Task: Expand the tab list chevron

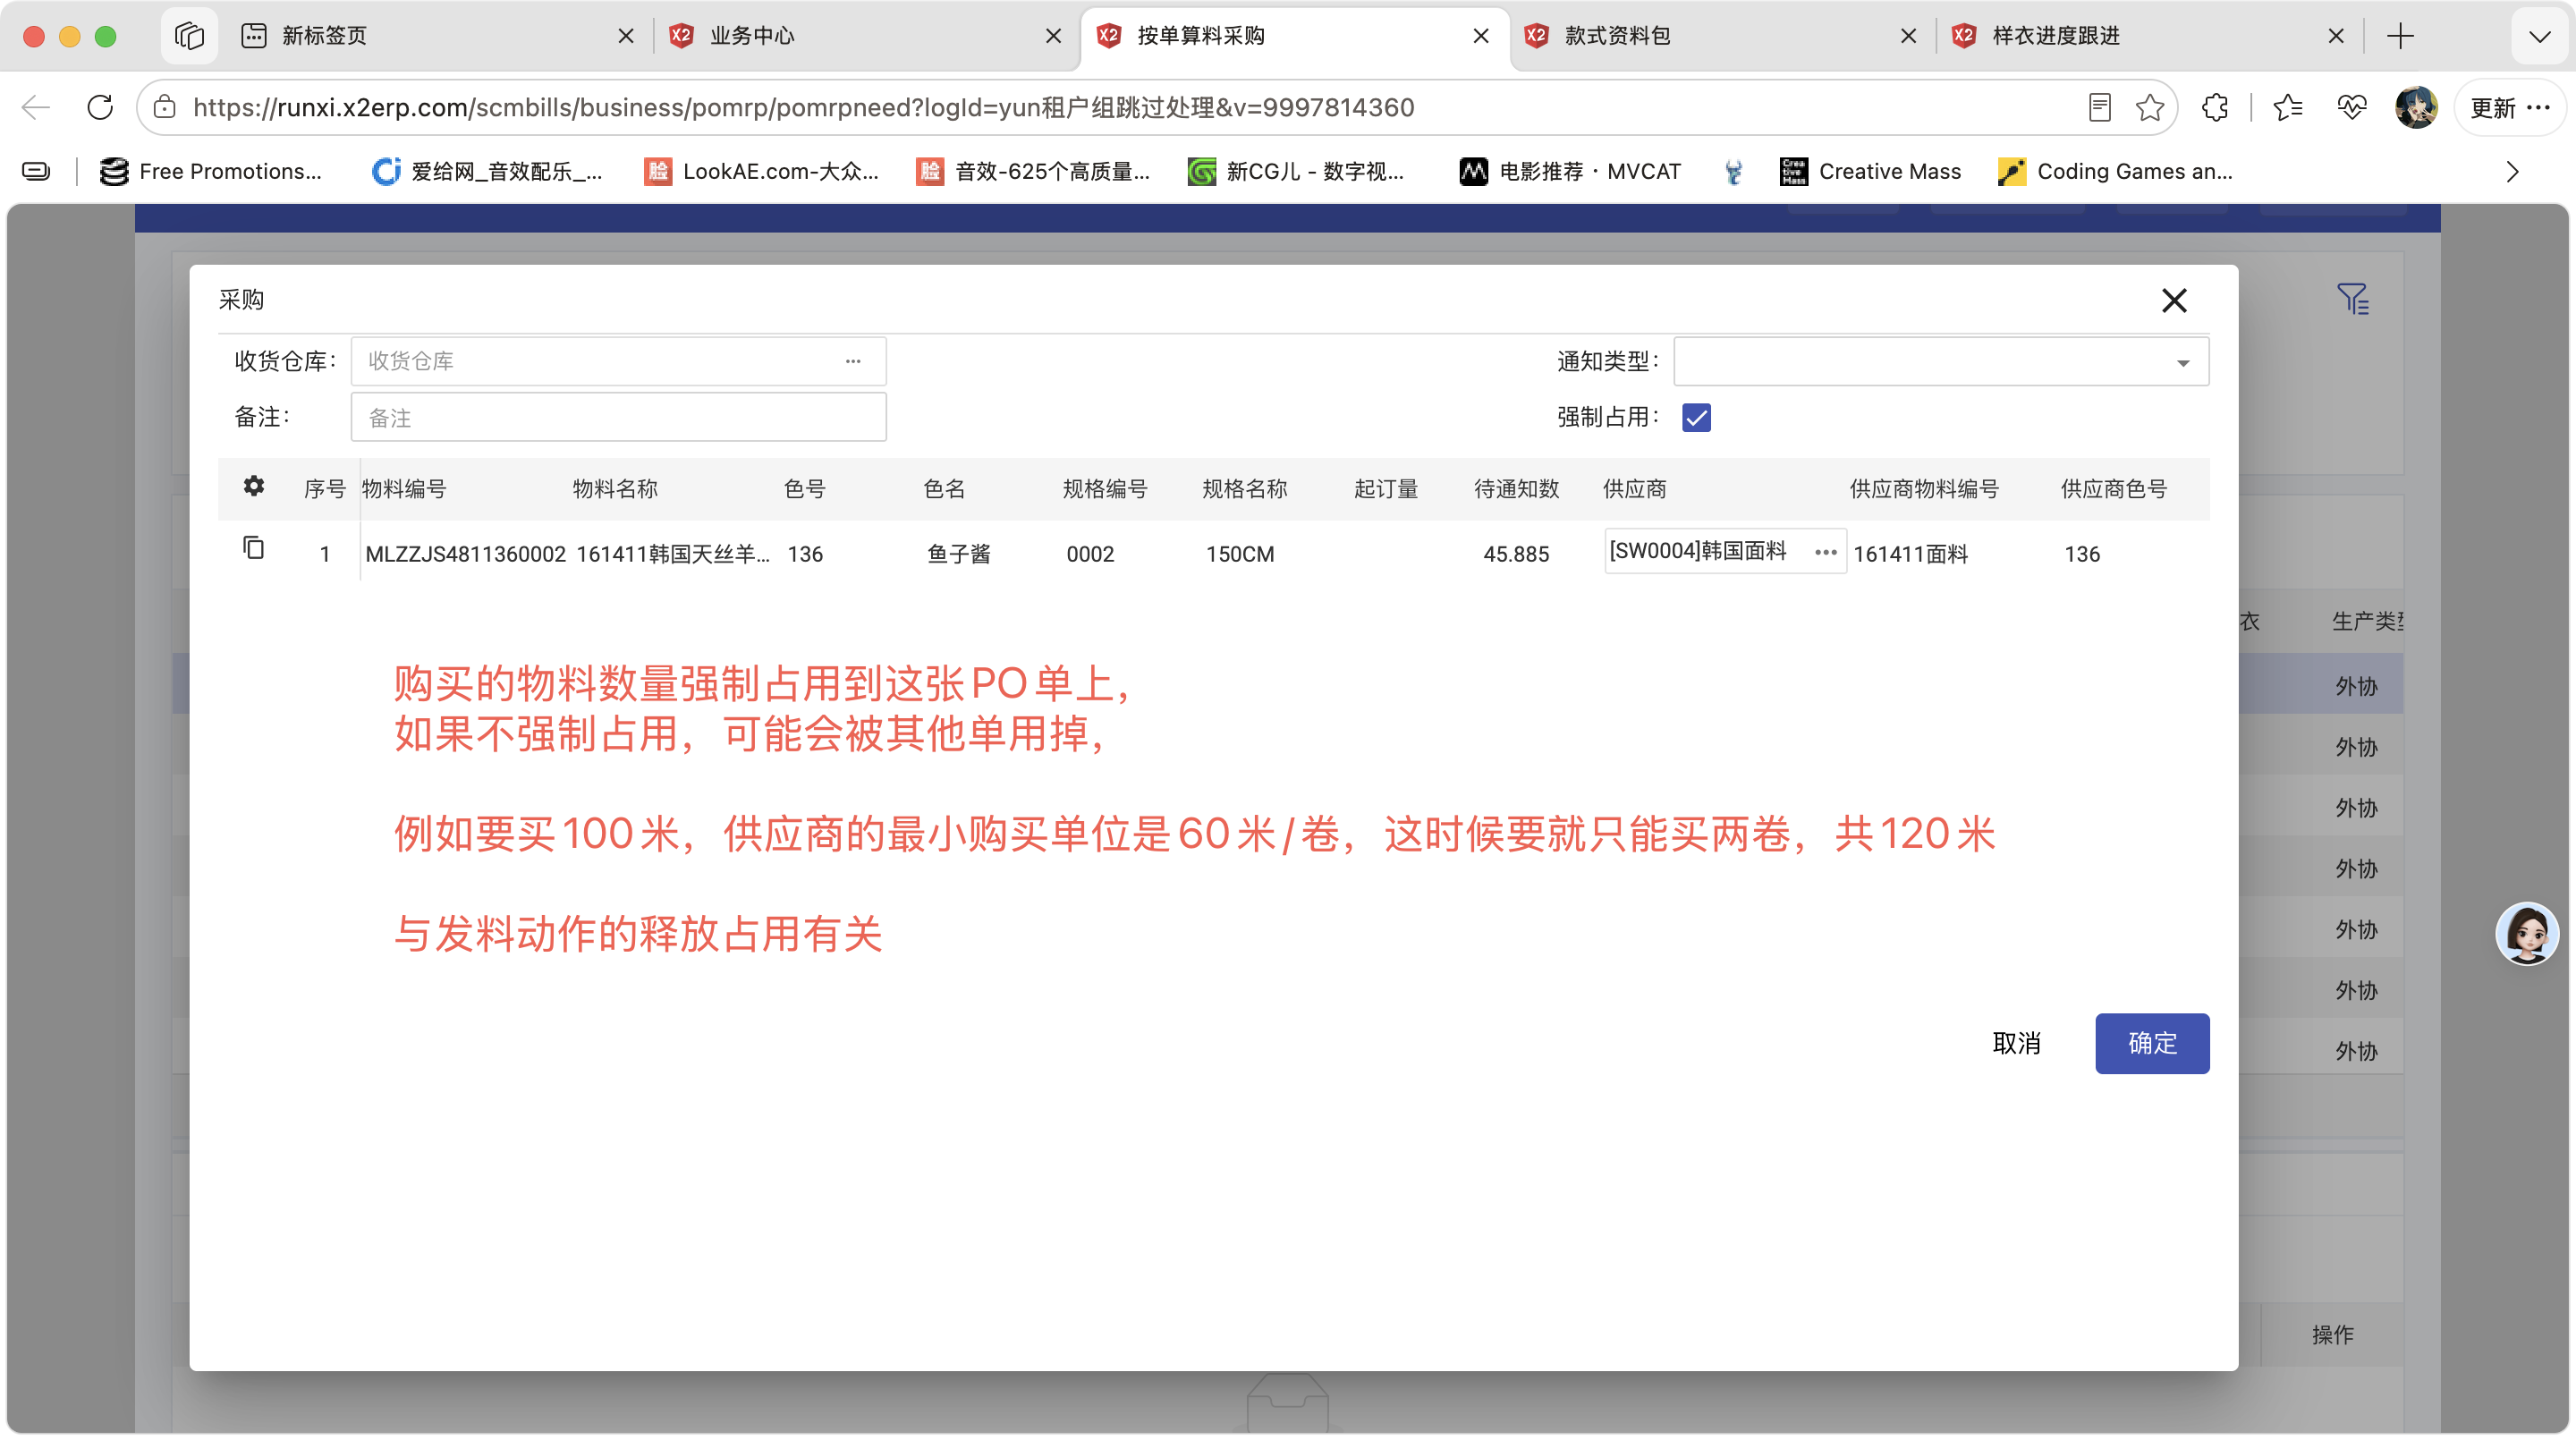Action: pos(2539,36)
